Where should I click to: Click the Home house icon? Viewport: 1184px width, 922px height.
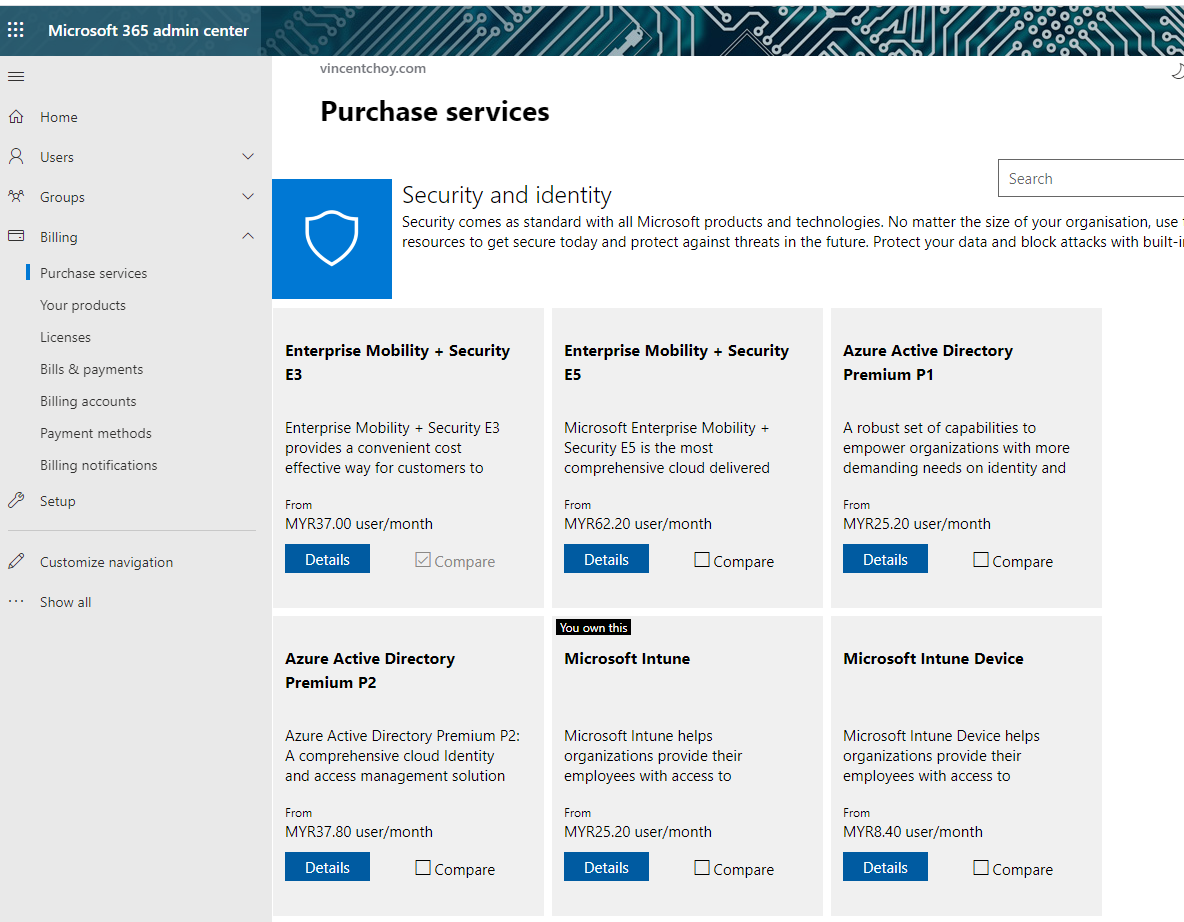click(16, 116)
